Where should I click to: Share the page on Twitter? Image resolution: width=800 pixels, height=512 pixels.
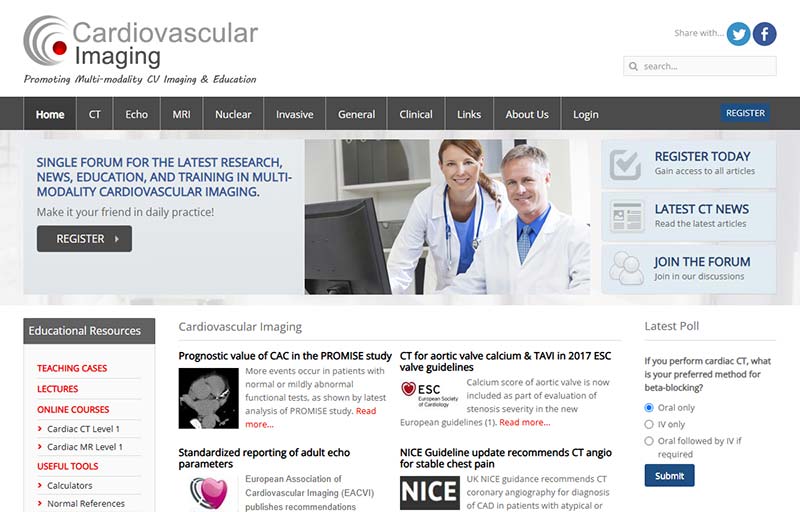[738, 34]
